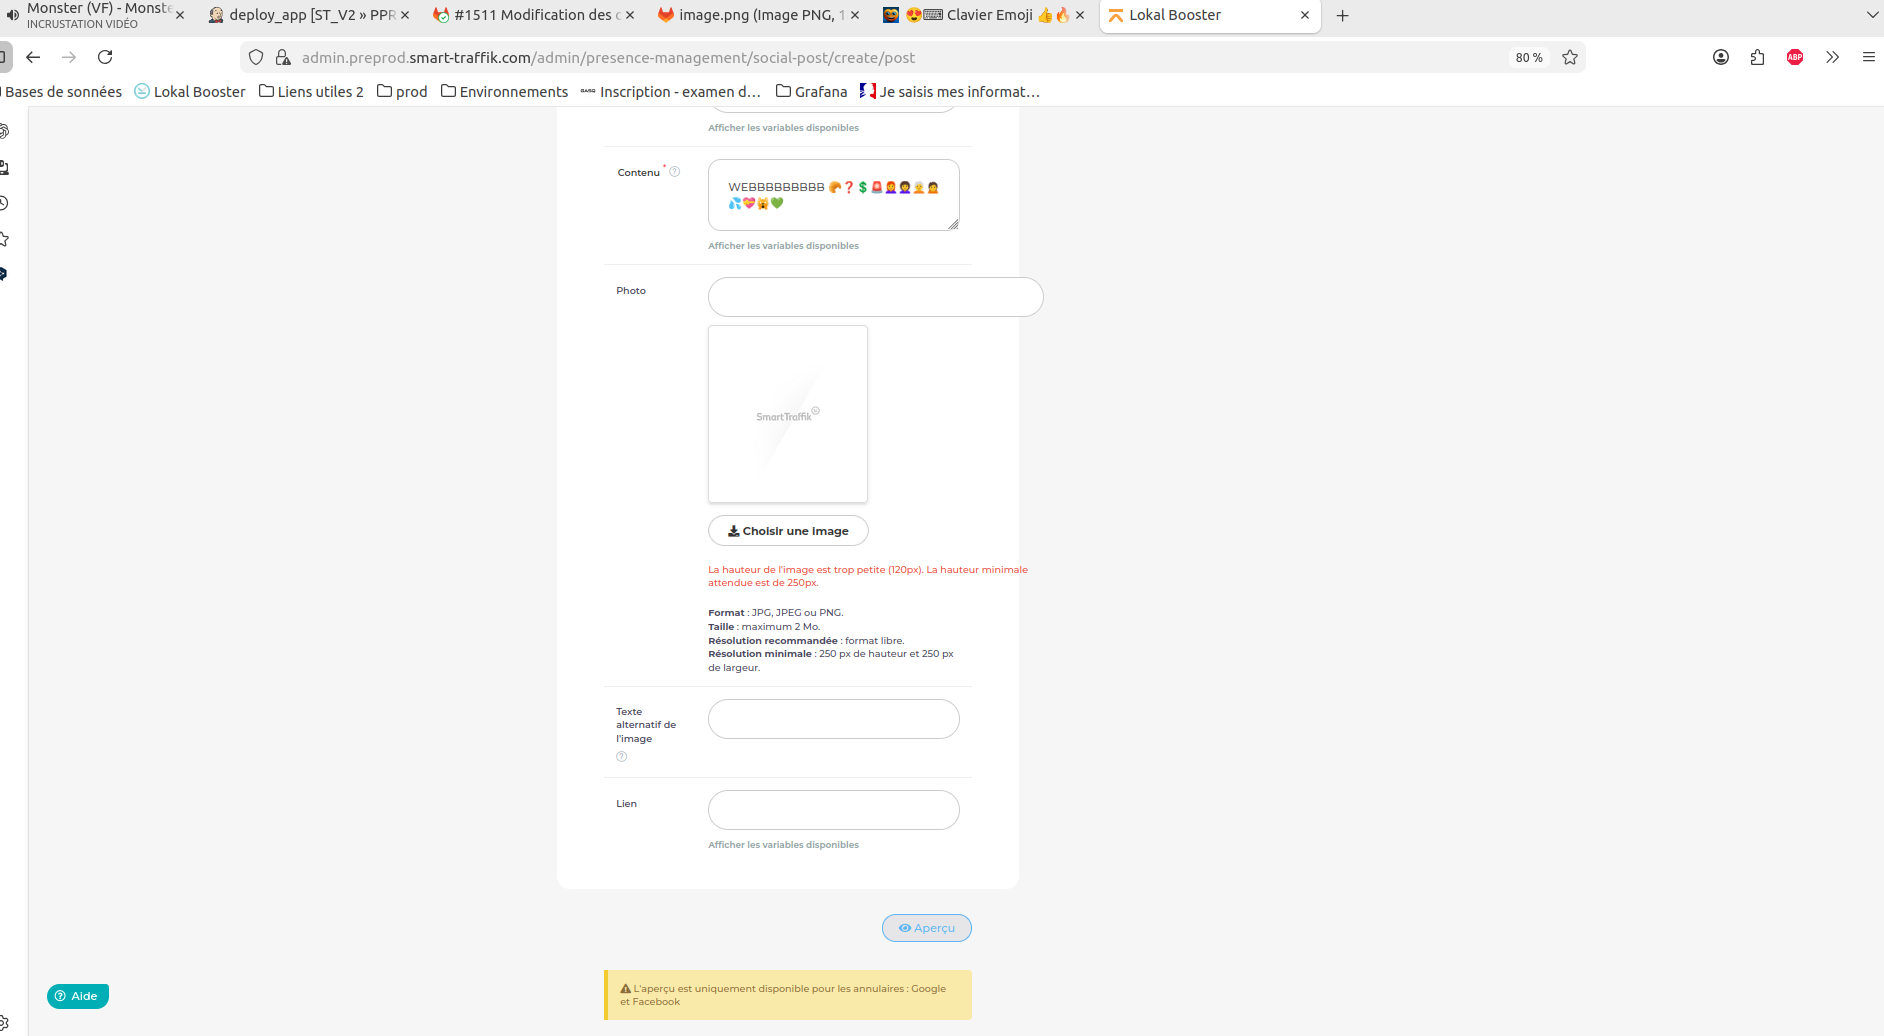
Task: Open the Firefox account profile icon
Action: pos(1721,57)
